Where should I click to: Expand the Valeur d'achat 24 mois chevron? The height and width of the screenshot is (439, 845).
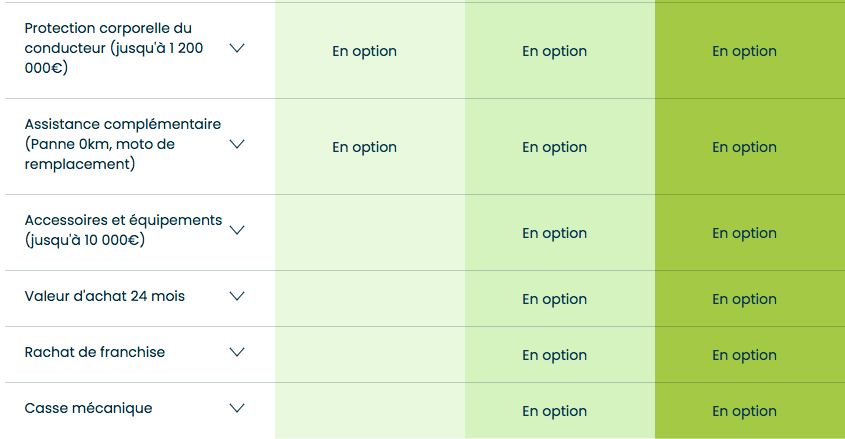(x=237, y=296)
